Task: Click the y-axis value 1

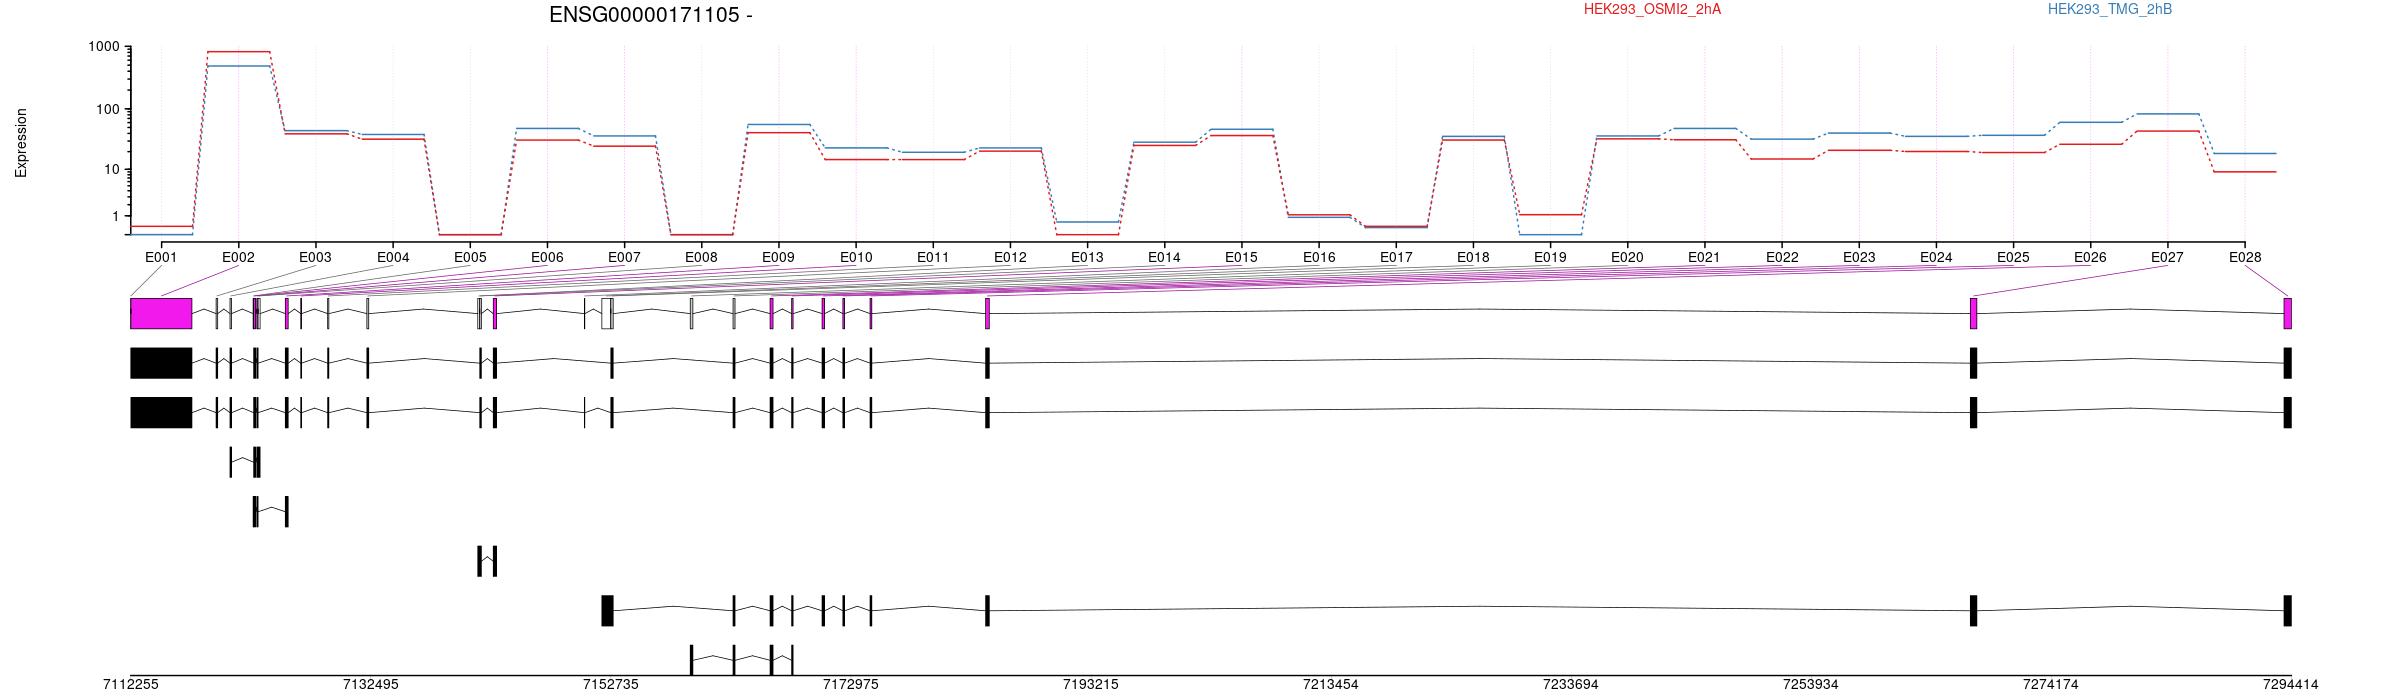Action: coord(116,216)
